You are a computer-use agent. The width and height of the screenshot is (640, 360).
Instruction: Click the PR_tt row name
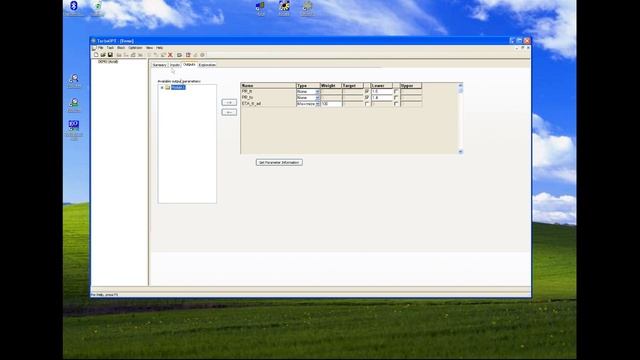(x=247, y=91)
